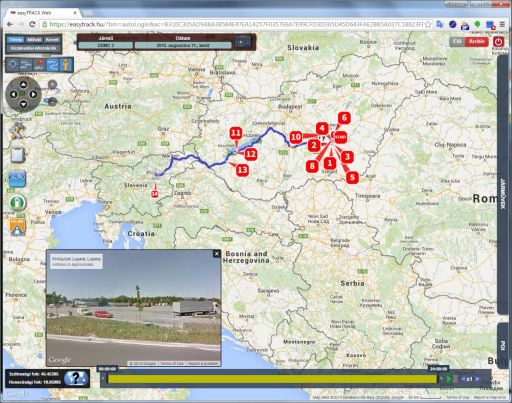Open the blue graph chart sidebar icon
512x403 pixels.
17,178
